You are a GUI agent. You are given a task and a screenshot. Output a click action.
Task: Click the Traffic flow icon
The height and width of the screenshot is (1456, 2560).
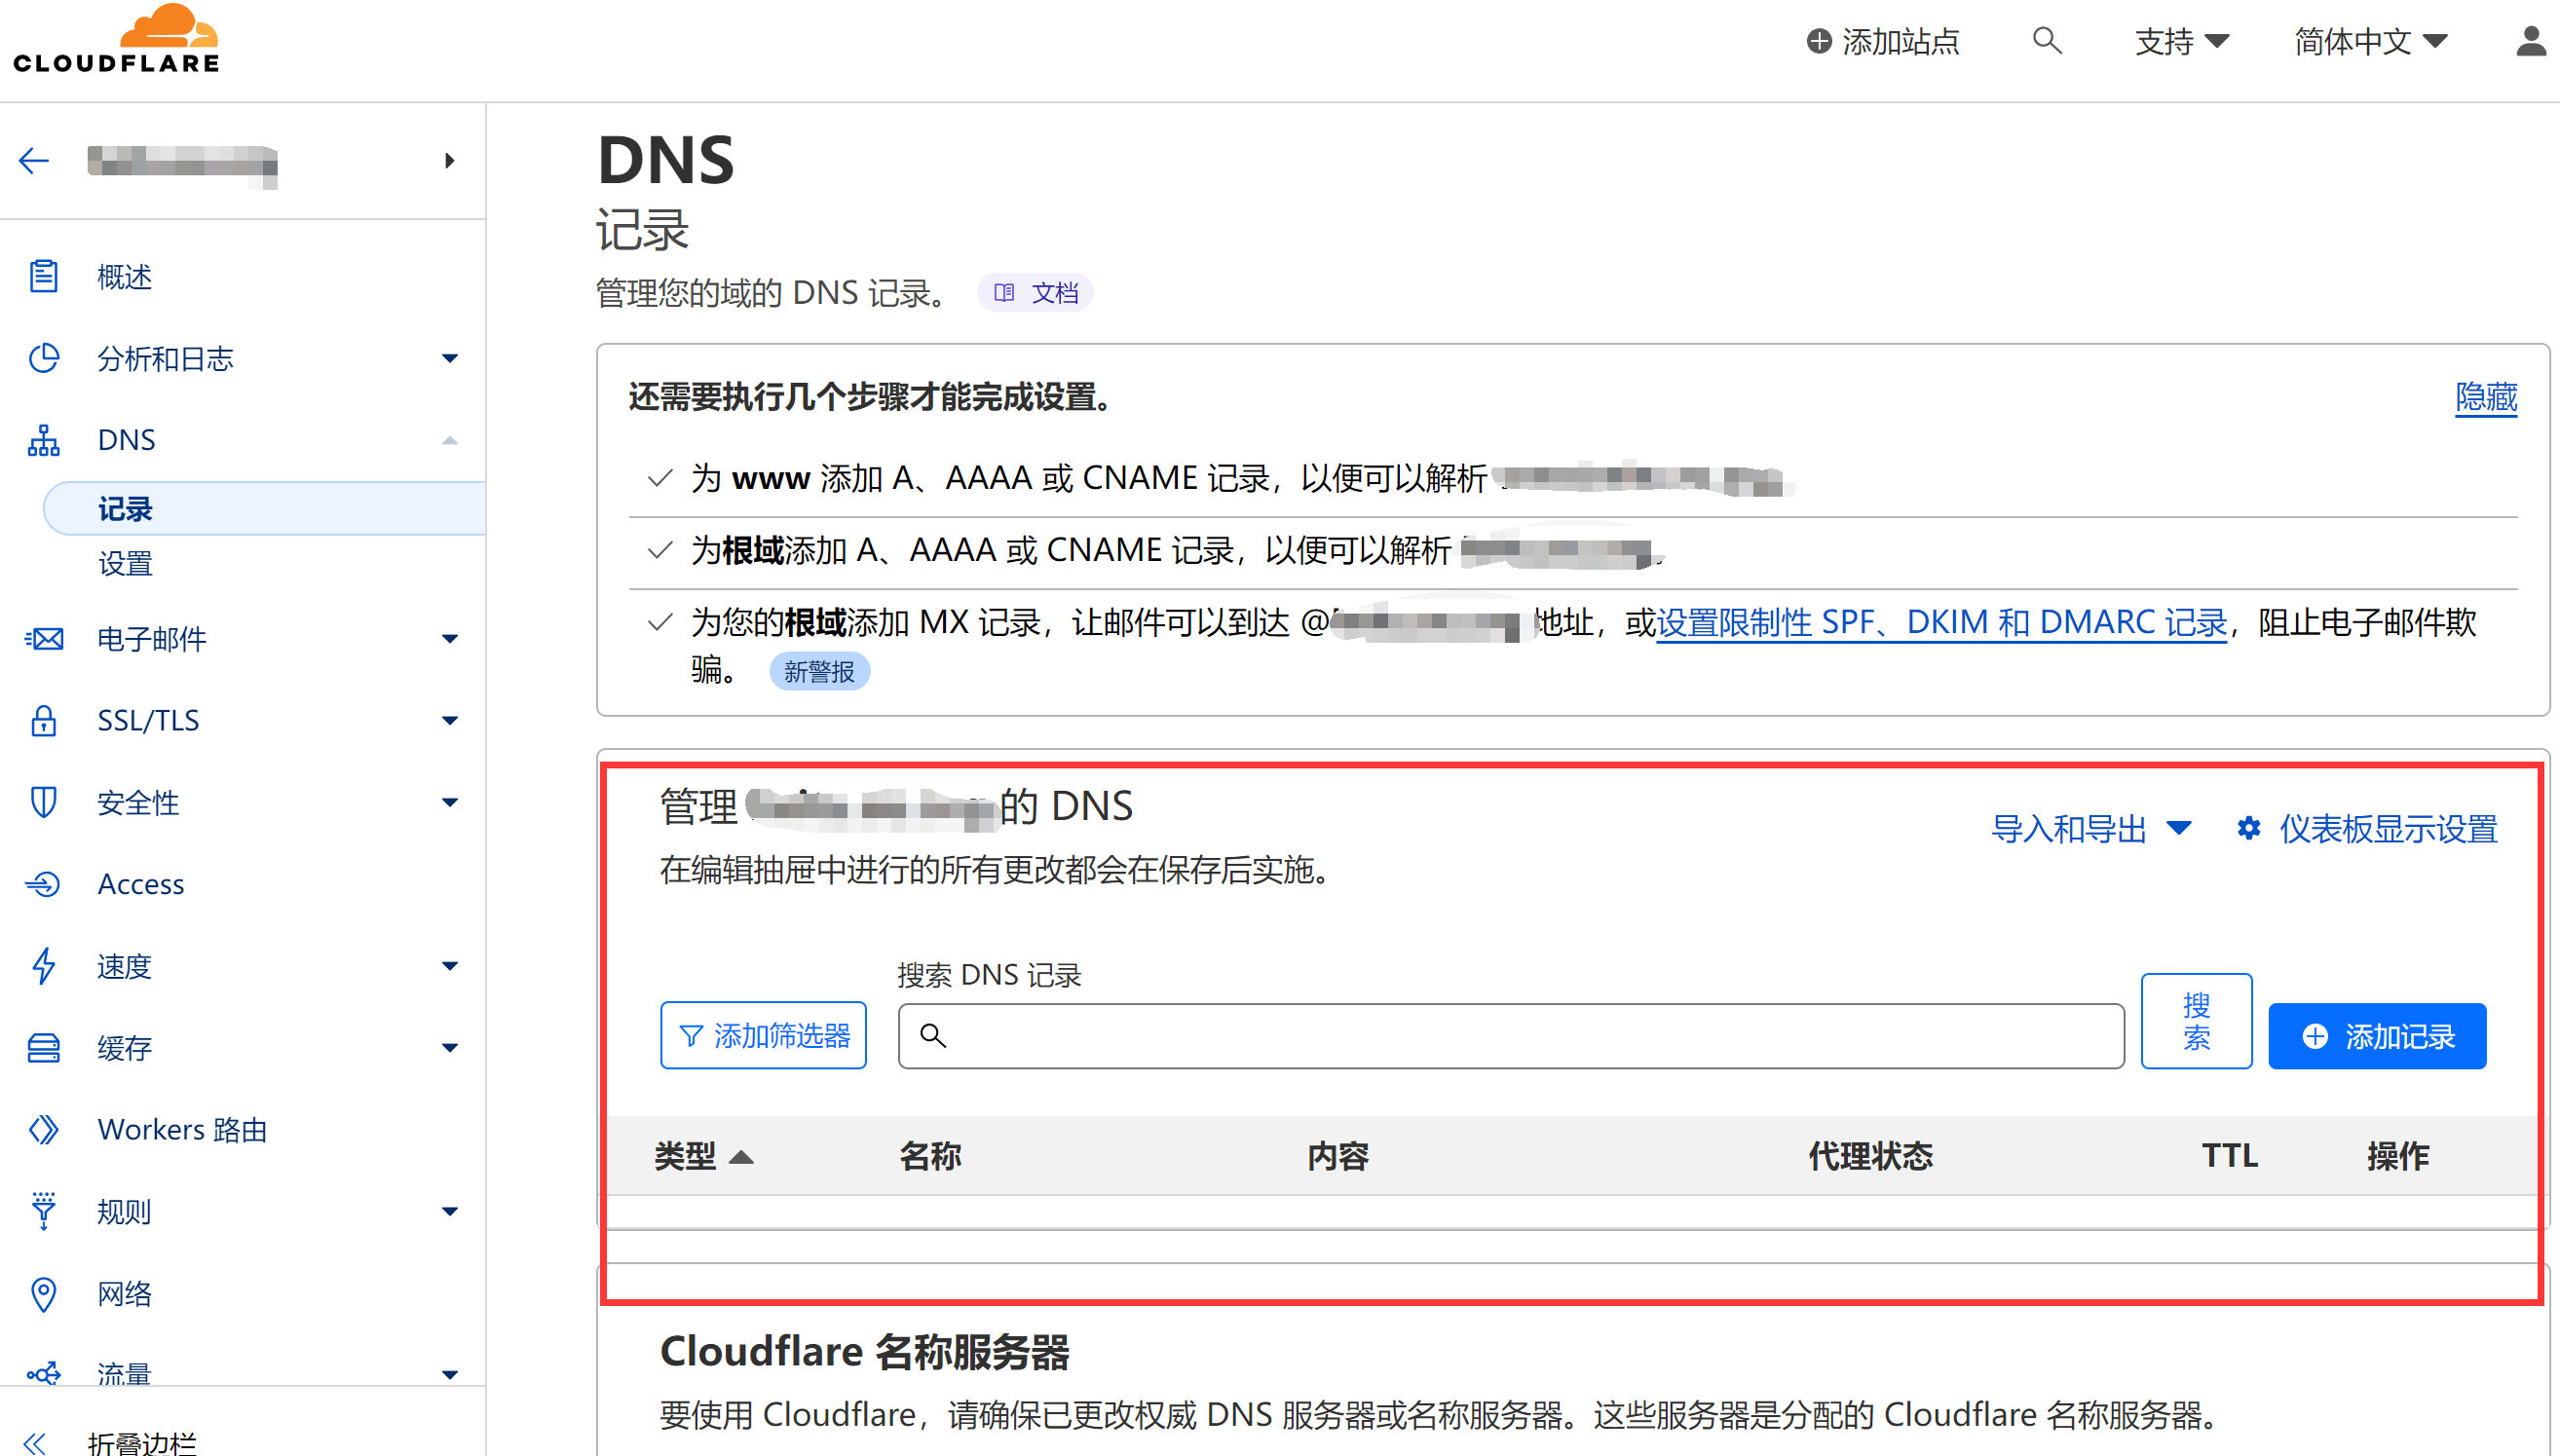coord(43,1374)
